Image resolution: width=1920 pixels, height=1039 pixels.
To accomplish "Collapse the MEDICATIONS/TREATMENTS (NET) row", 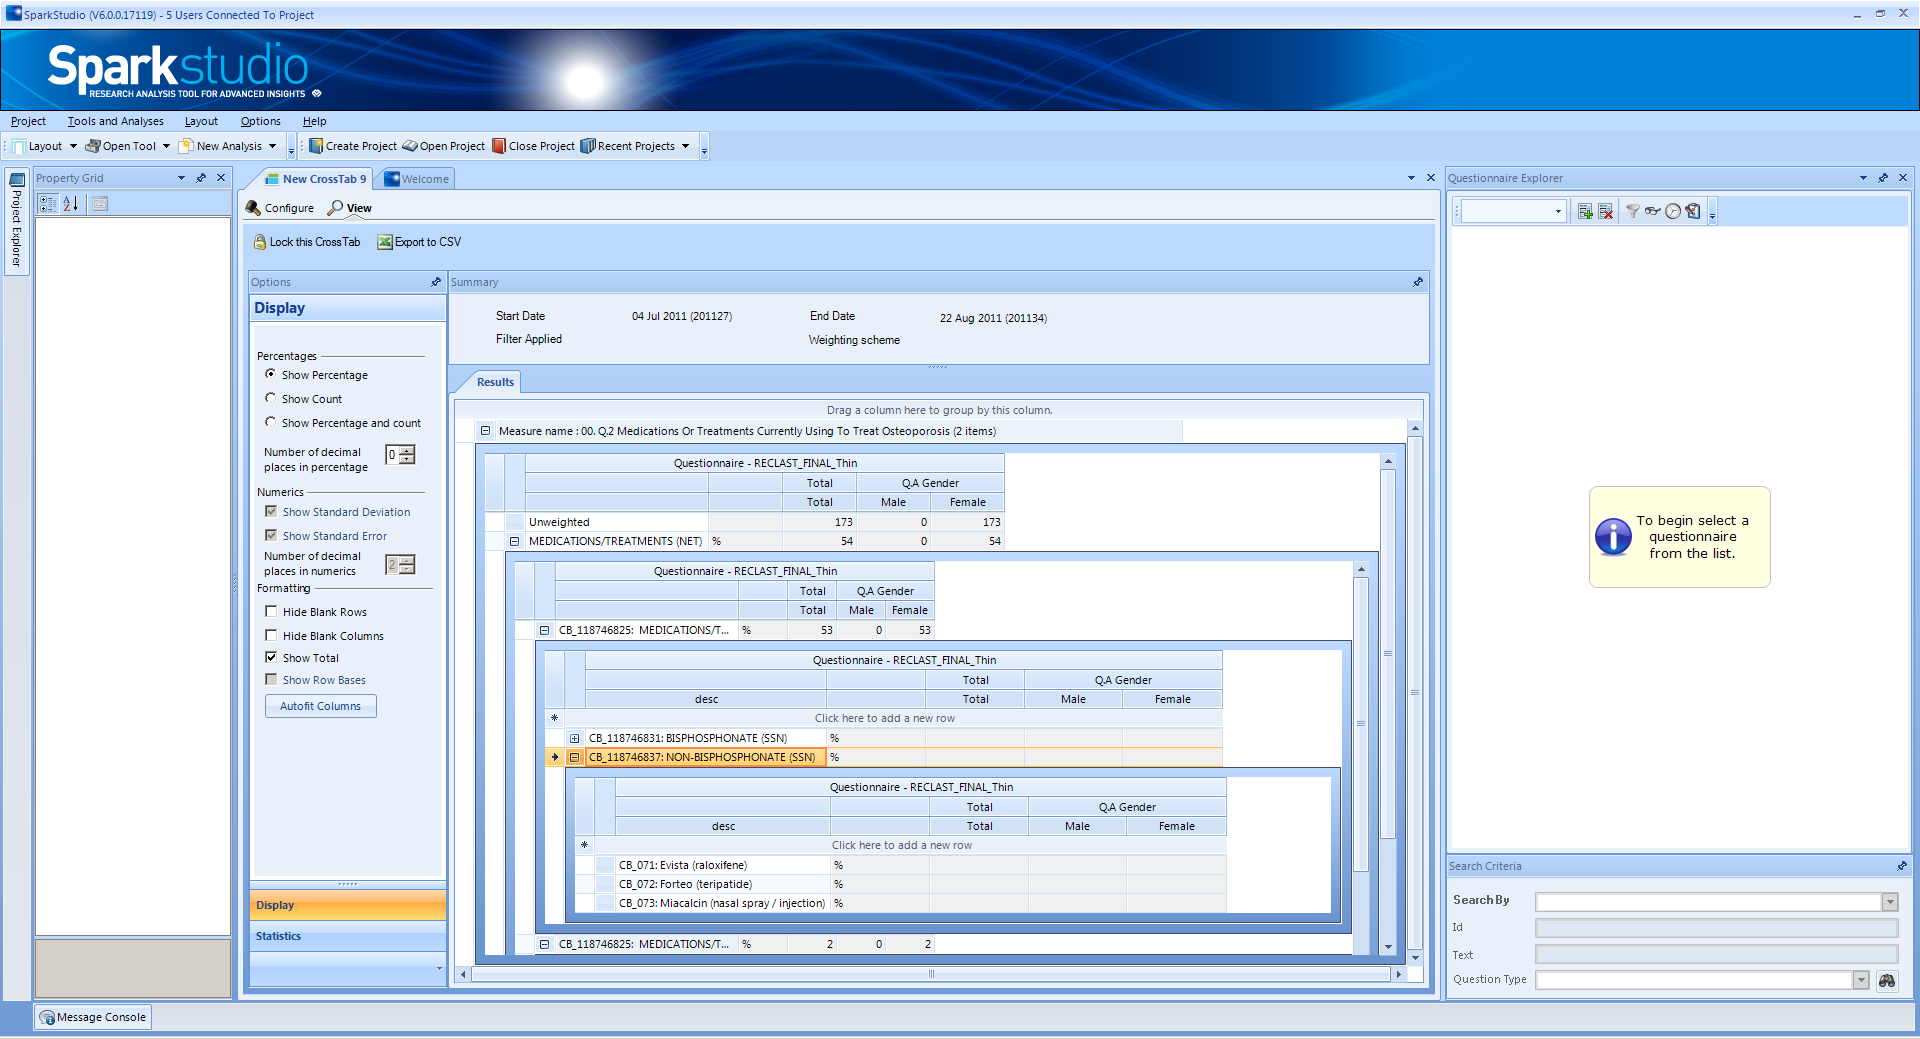I will coord(515,541).
